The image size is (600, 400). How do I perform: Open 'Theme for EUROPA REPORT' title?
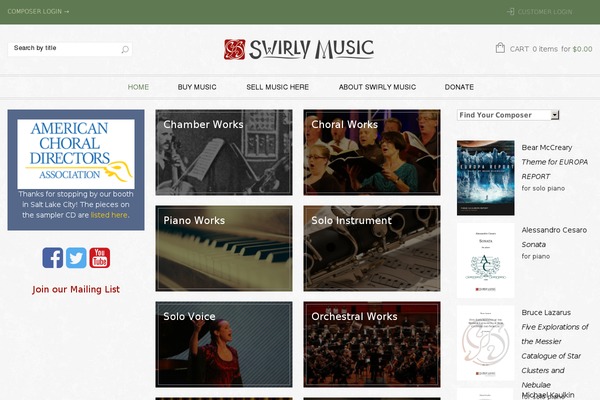click(x=555, y=169)
